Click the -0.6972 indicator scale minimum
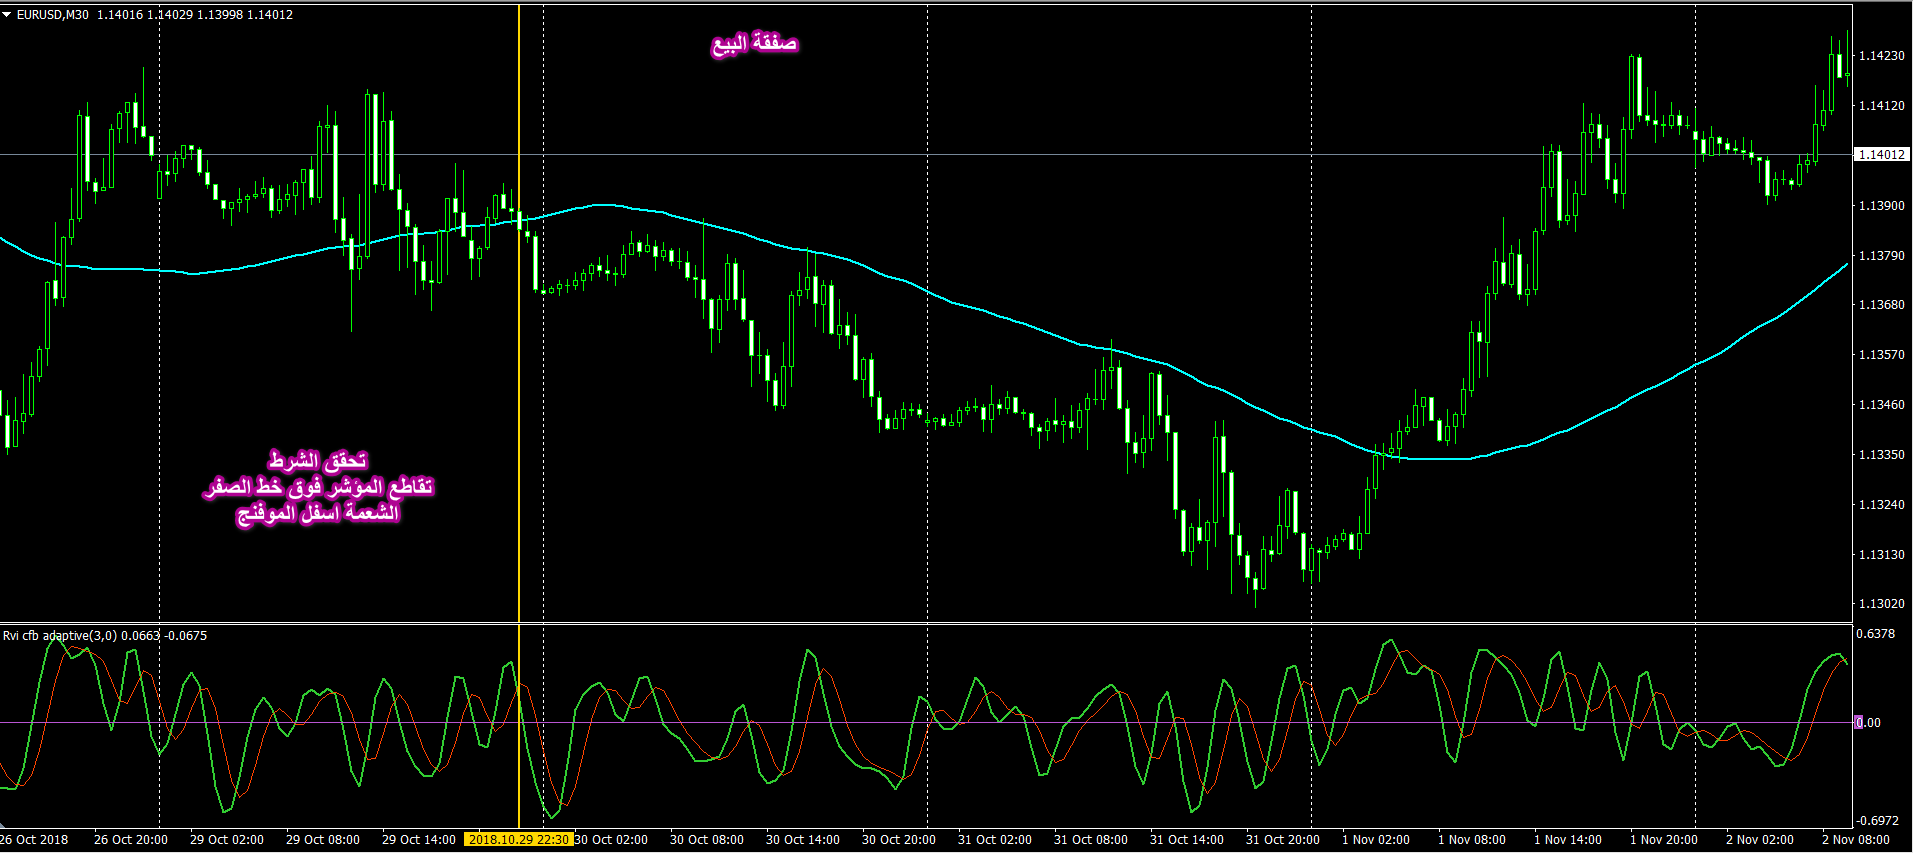 [1877, 821]
